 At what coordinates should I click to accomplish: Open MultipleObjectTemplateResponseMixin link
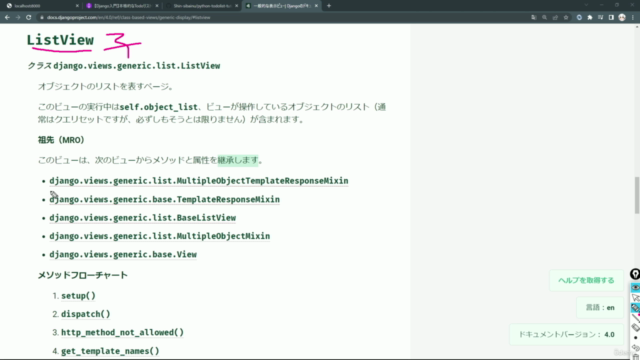pyautogui.click(x=199, y=181)
